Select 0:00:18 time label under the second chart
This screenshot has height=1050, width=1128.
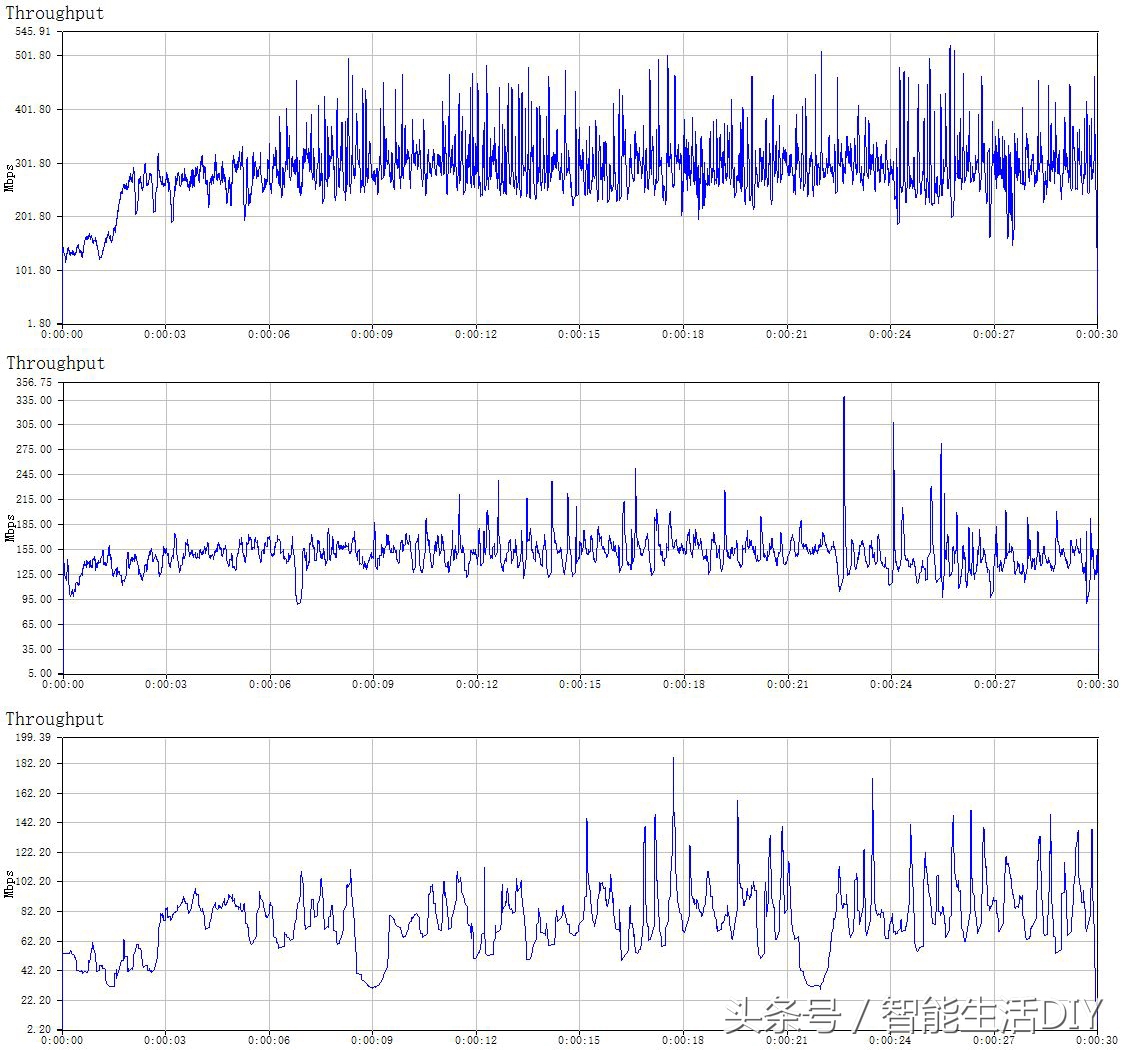click(683, 685)
